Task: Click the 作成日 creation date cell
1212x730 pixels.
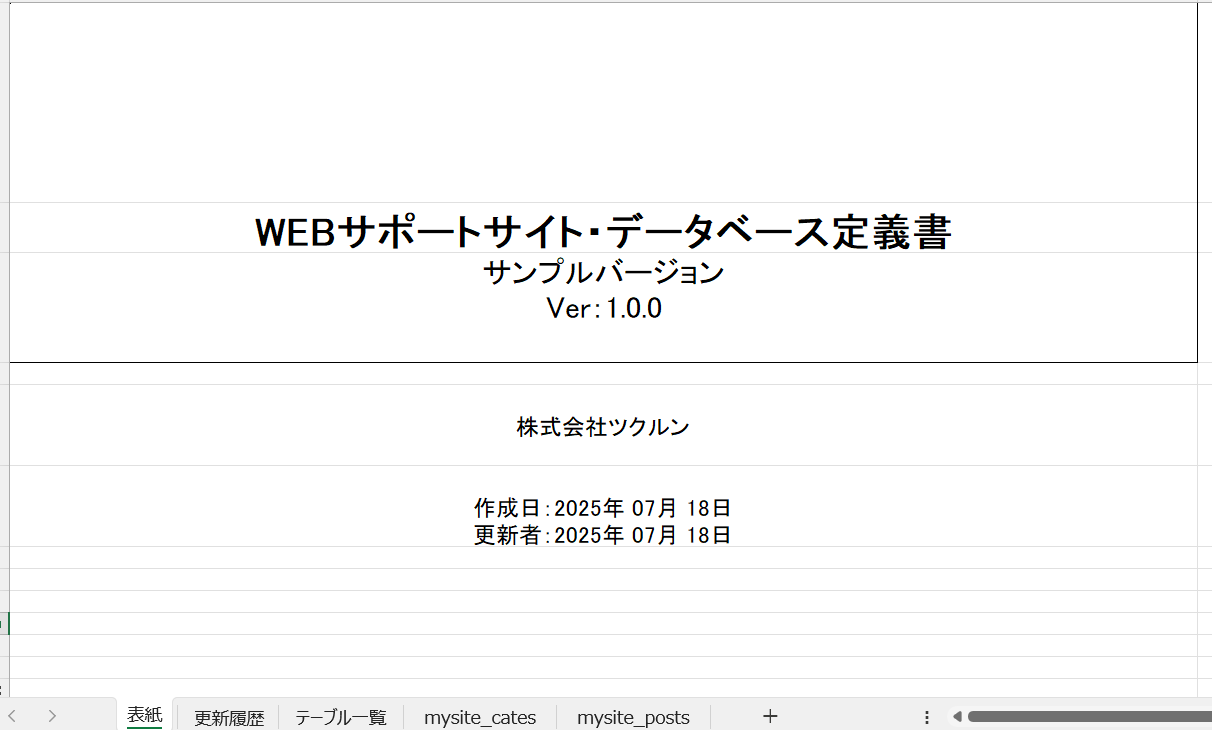Action: coord(602,507)
